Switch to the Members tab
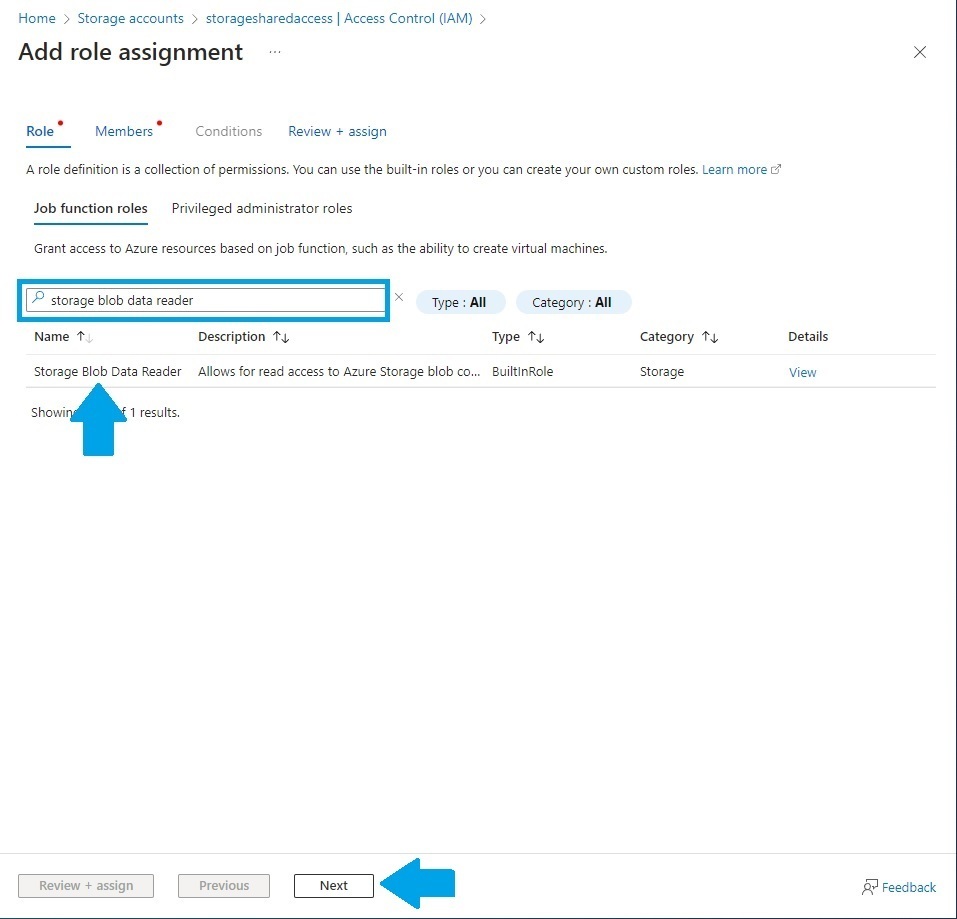The height and width of the screenshot is (919, 957). click(x=124, y=131)
